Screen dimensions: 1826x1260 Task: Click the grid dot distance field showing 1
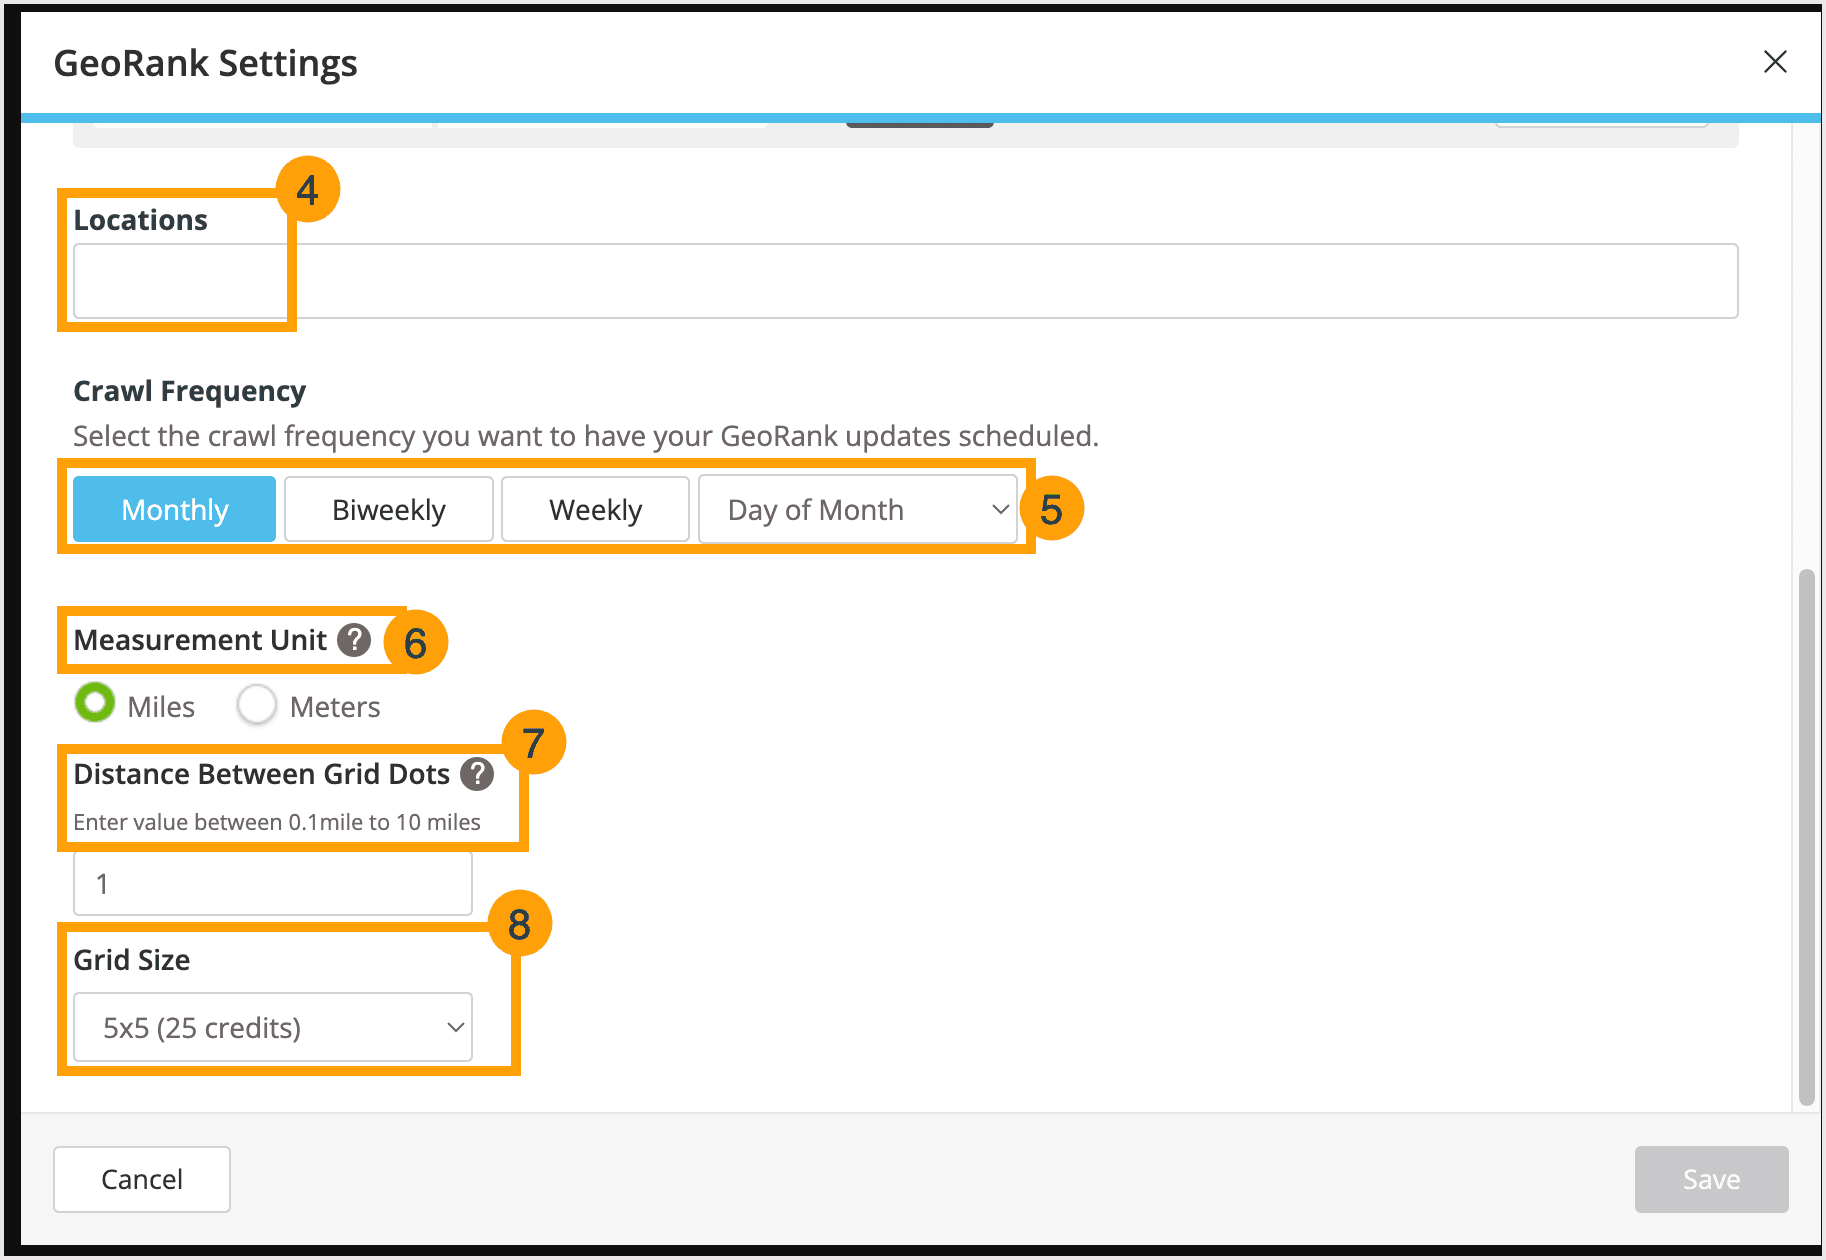click(271, 883)
